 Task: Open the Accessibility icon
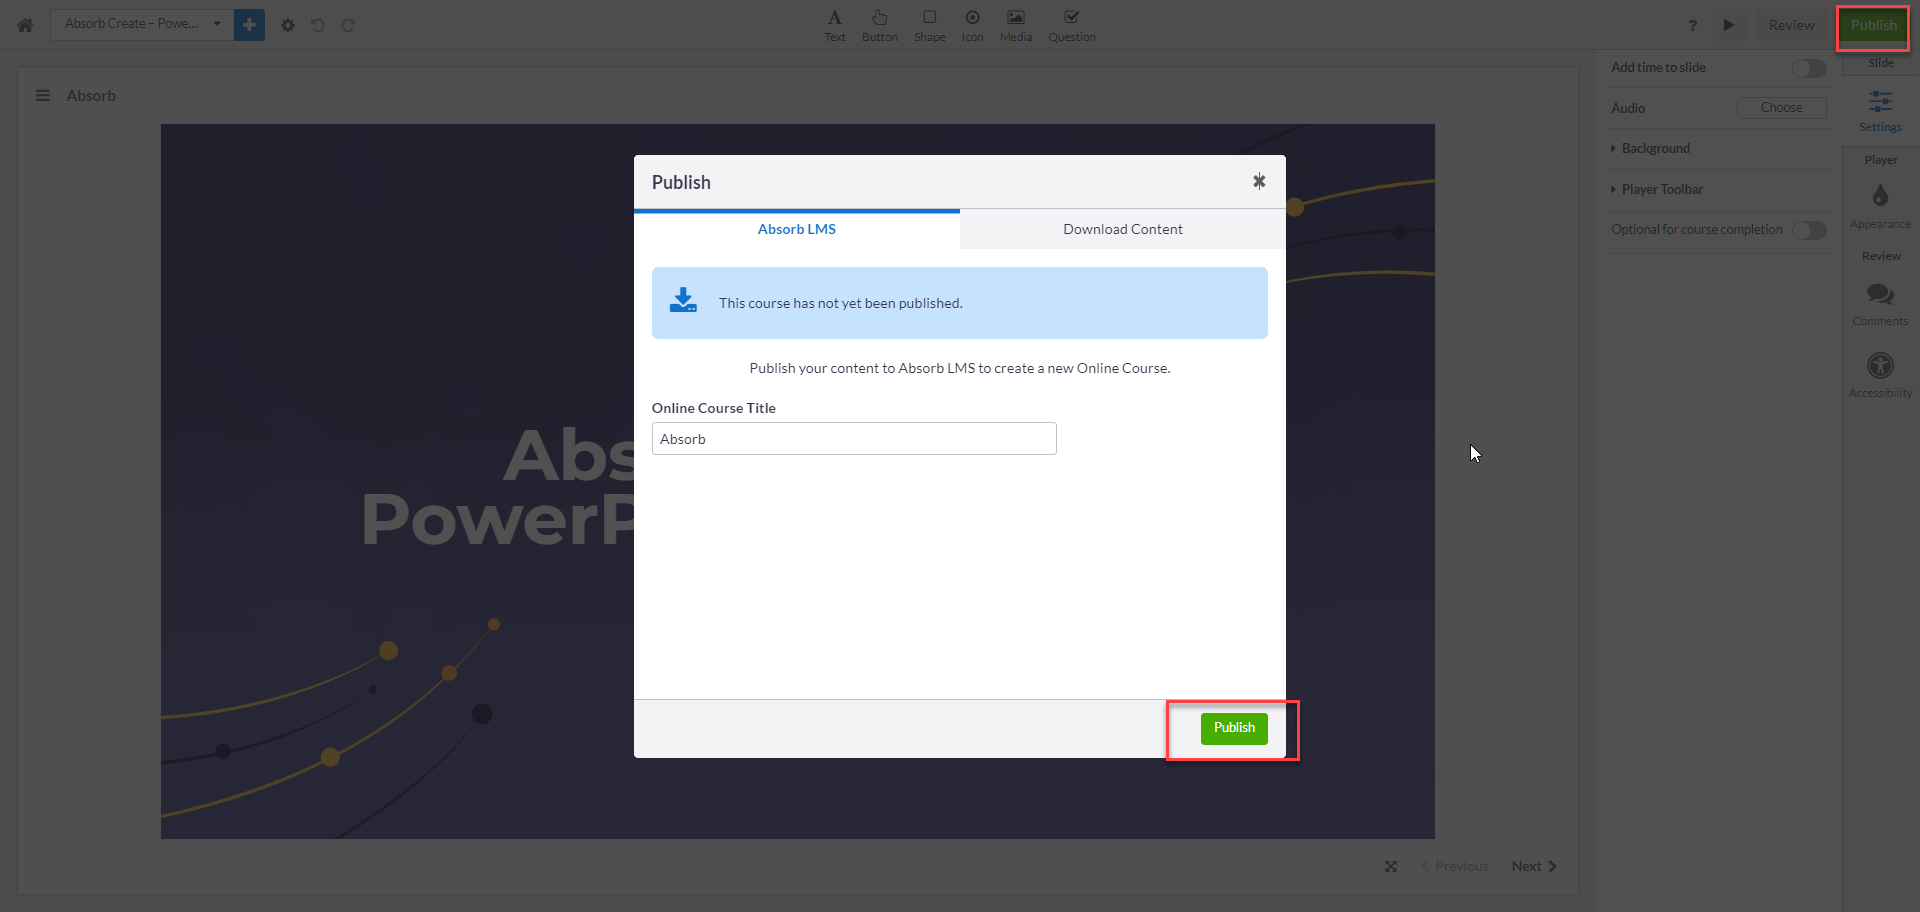tap(1881, 375)
